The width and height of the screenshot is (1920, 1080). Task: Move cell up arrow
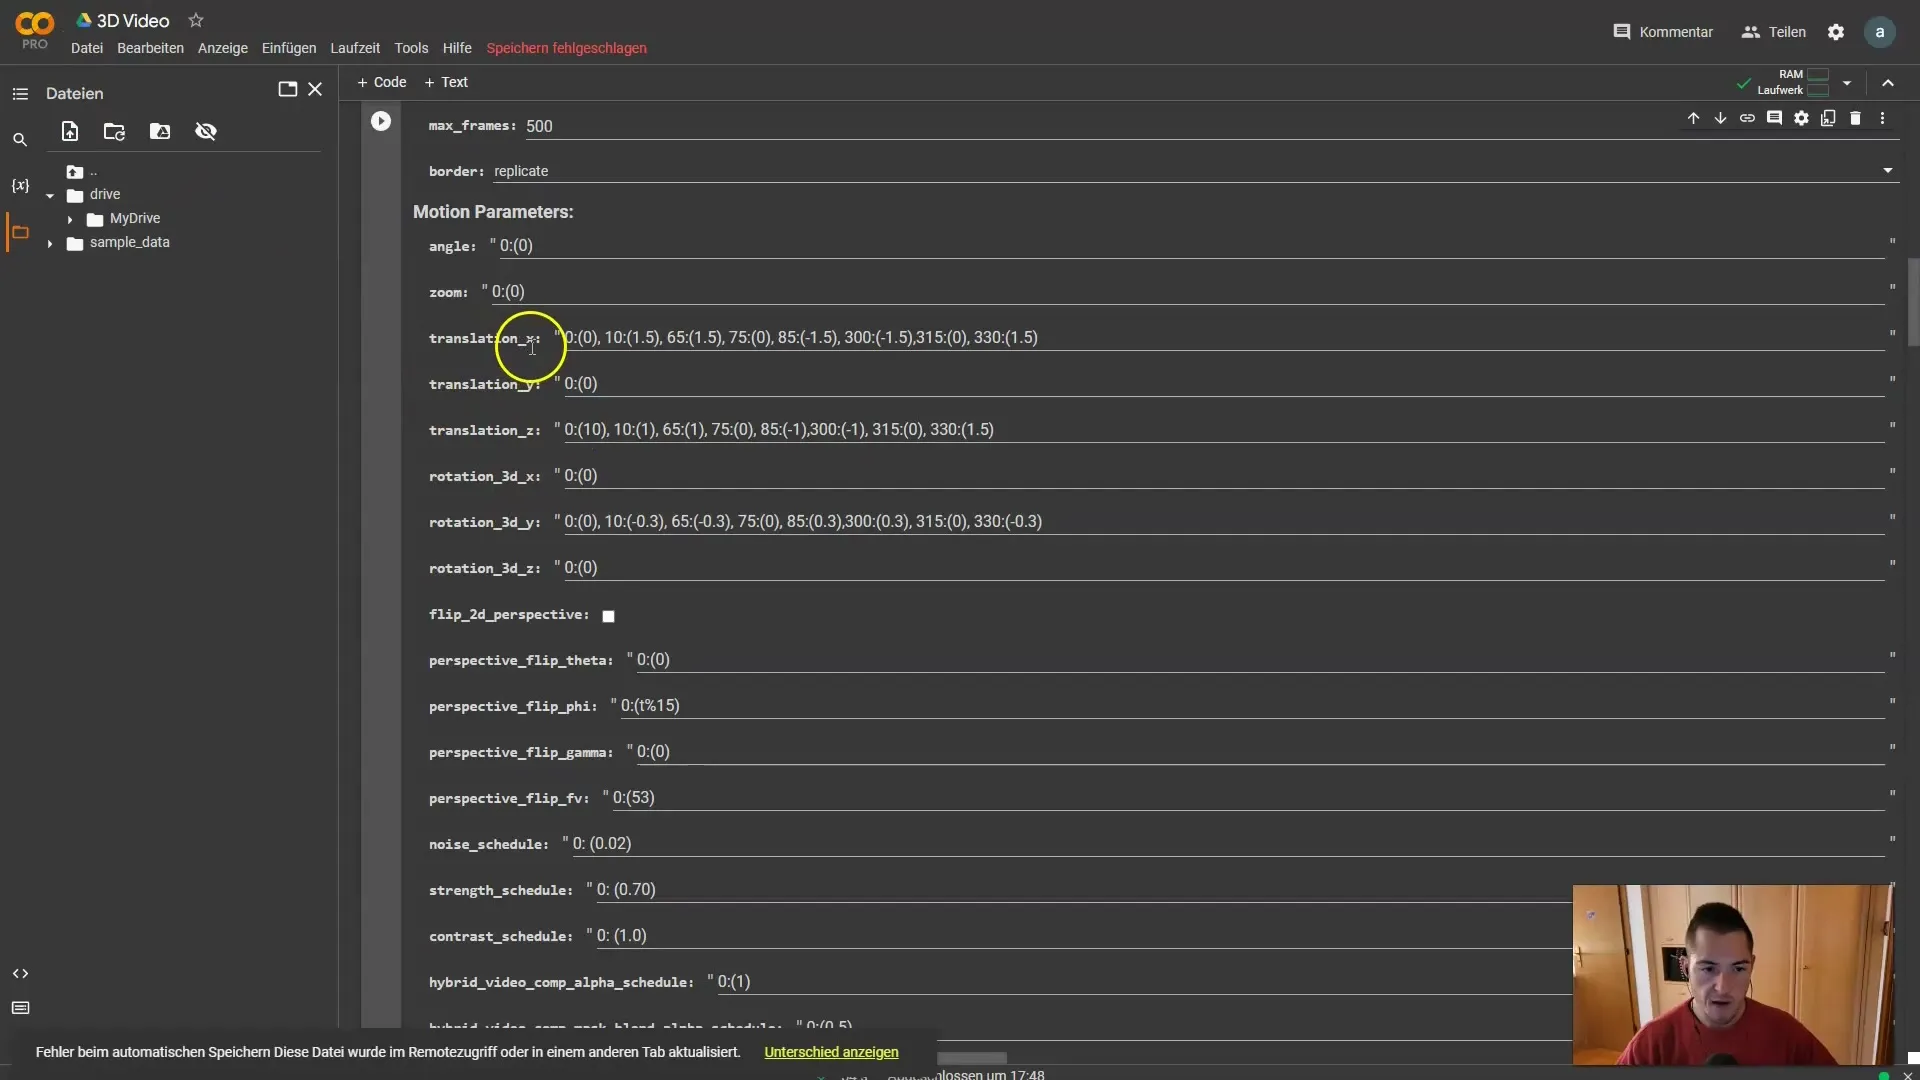pos(1693,118)
